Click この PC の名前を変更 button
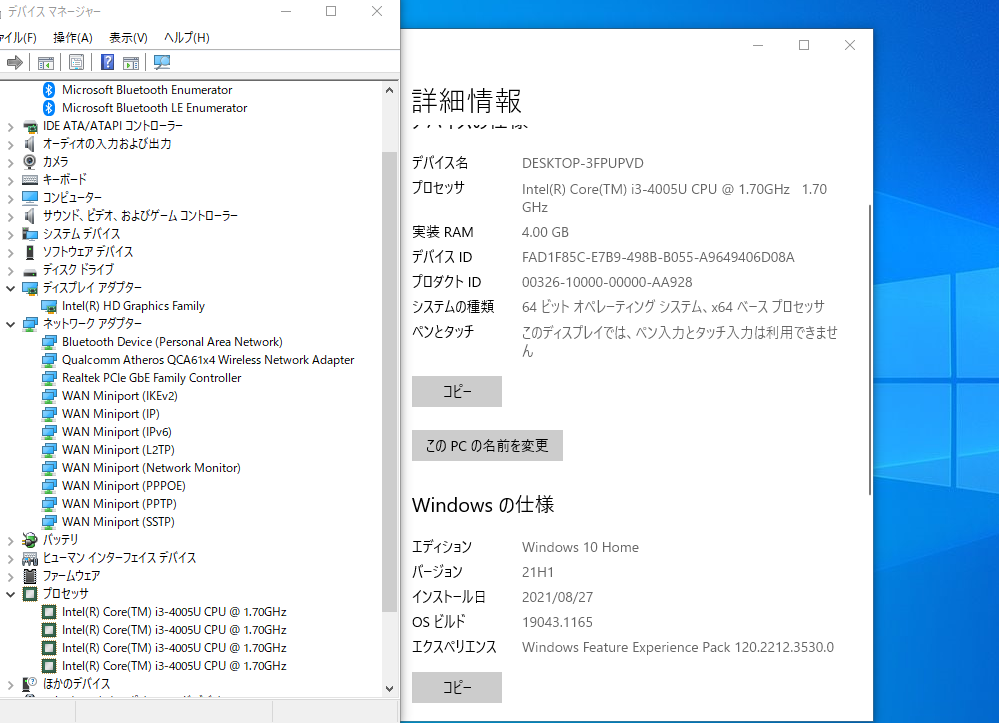The image size is (999, 723). pyautogui.click(x=487, y=445)
